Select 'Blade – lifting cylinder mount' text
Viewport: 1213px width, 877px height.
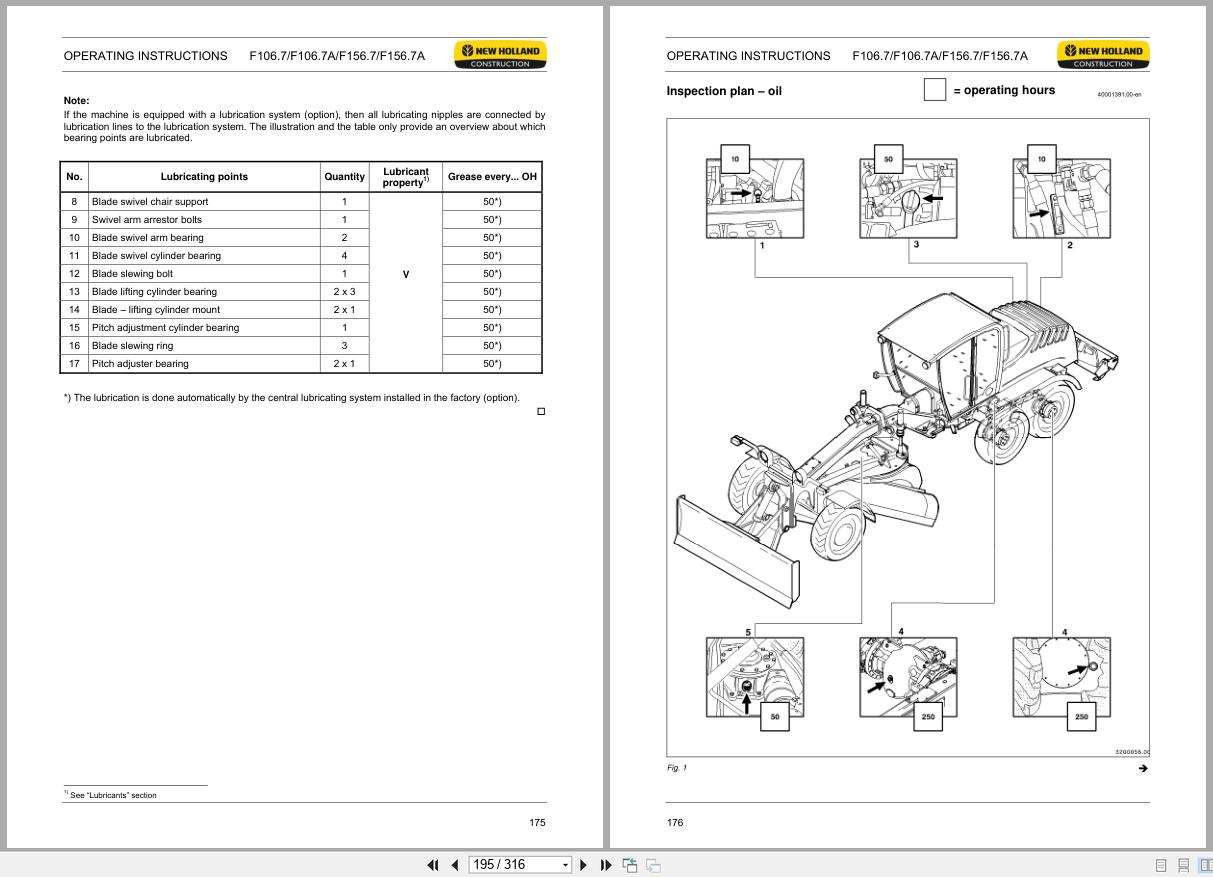pos(156,309)
